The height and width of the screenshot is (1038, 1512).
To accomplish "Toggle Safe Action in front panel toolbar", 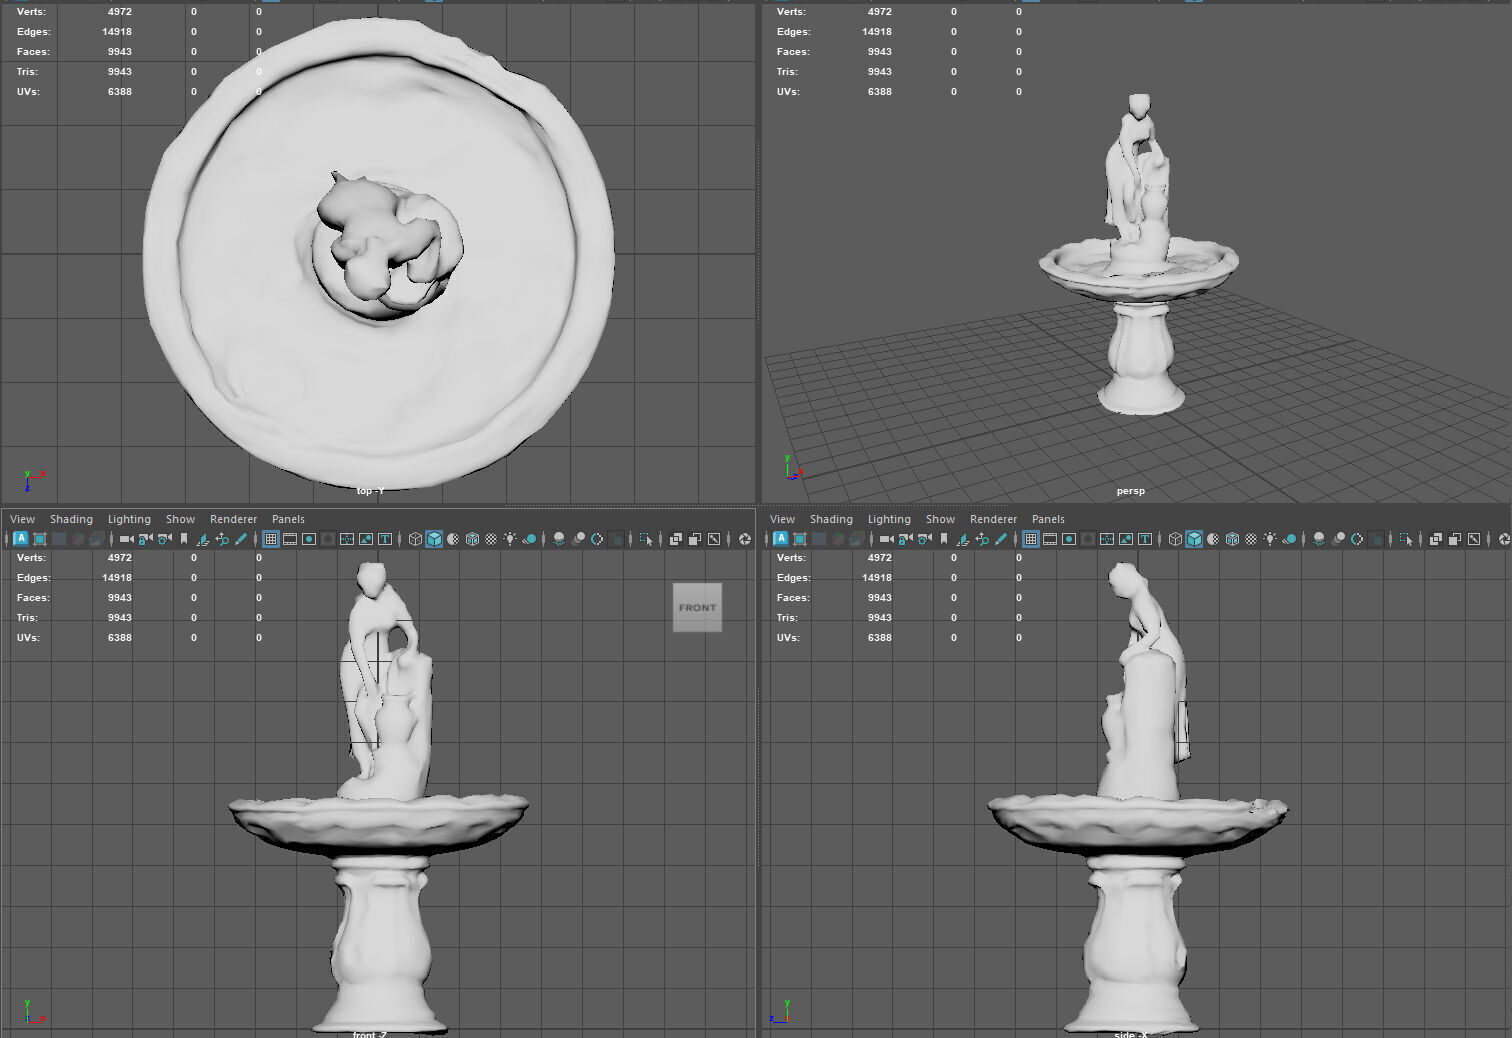I will pyautogui.click(x=366, y=539).
